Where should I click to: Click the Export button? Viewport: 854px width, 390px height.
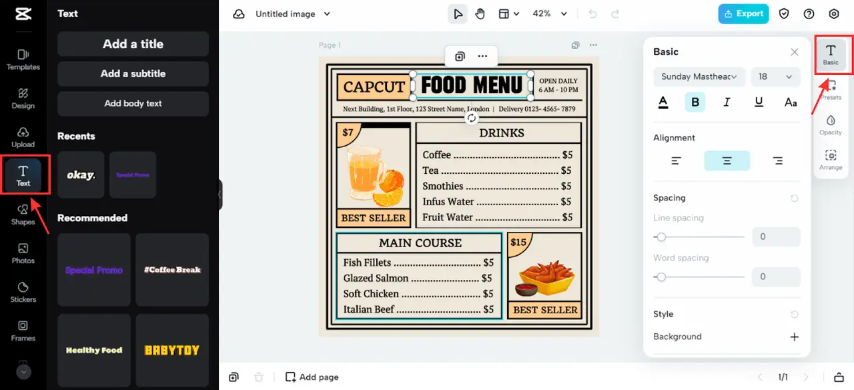click(x=743, y=14)
